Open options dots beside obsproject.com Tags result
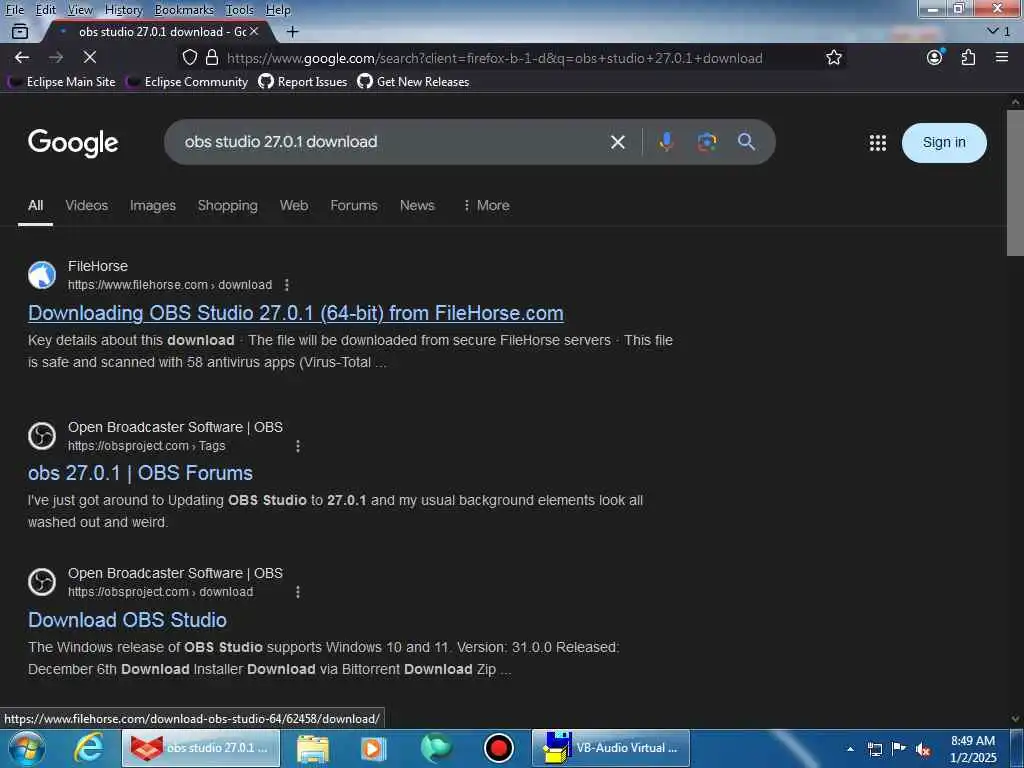The height and width of the screenshot is (768, 1024). coord(298,445)
